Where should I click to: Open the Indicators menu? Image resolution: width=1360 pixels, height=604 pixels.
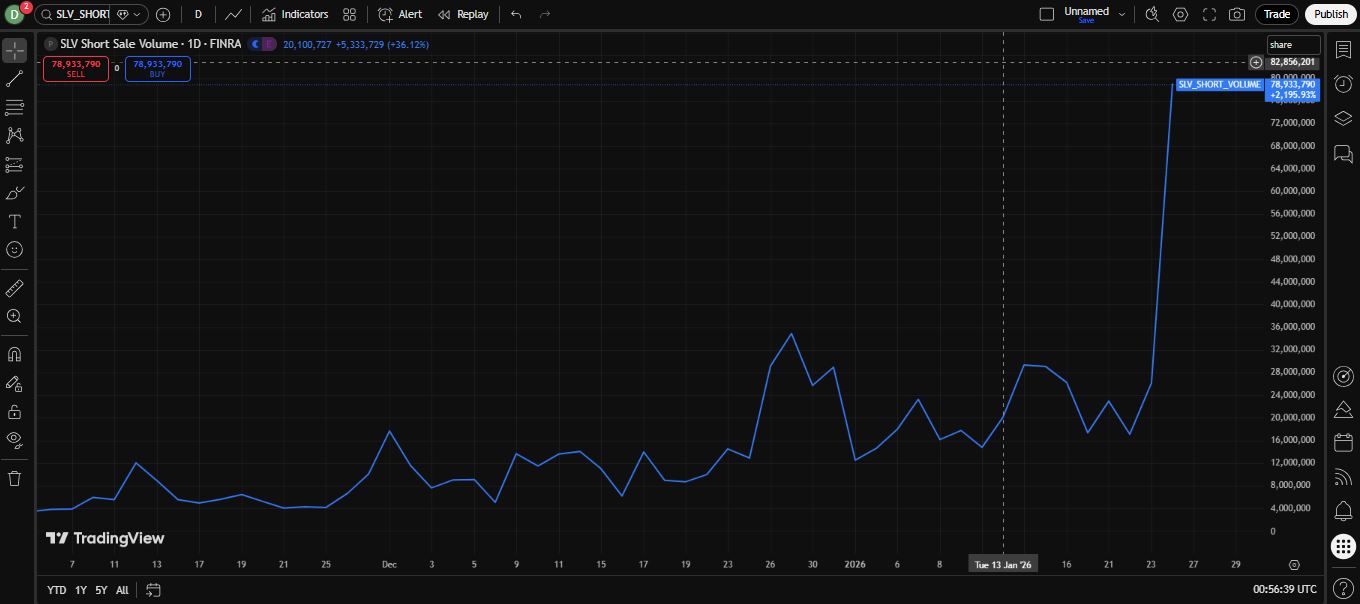pyautogui.click(x=295, y=14)
